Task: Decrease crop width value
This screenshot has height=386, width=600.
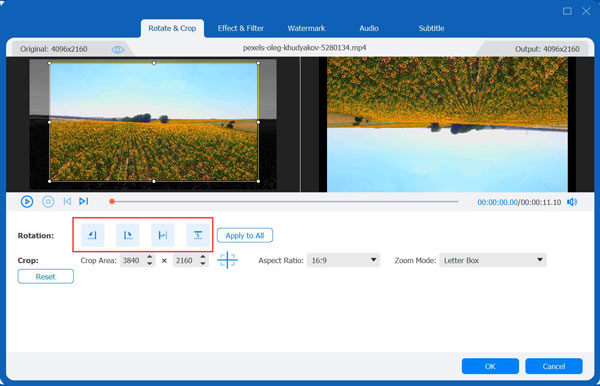Action: pos(150,264)
